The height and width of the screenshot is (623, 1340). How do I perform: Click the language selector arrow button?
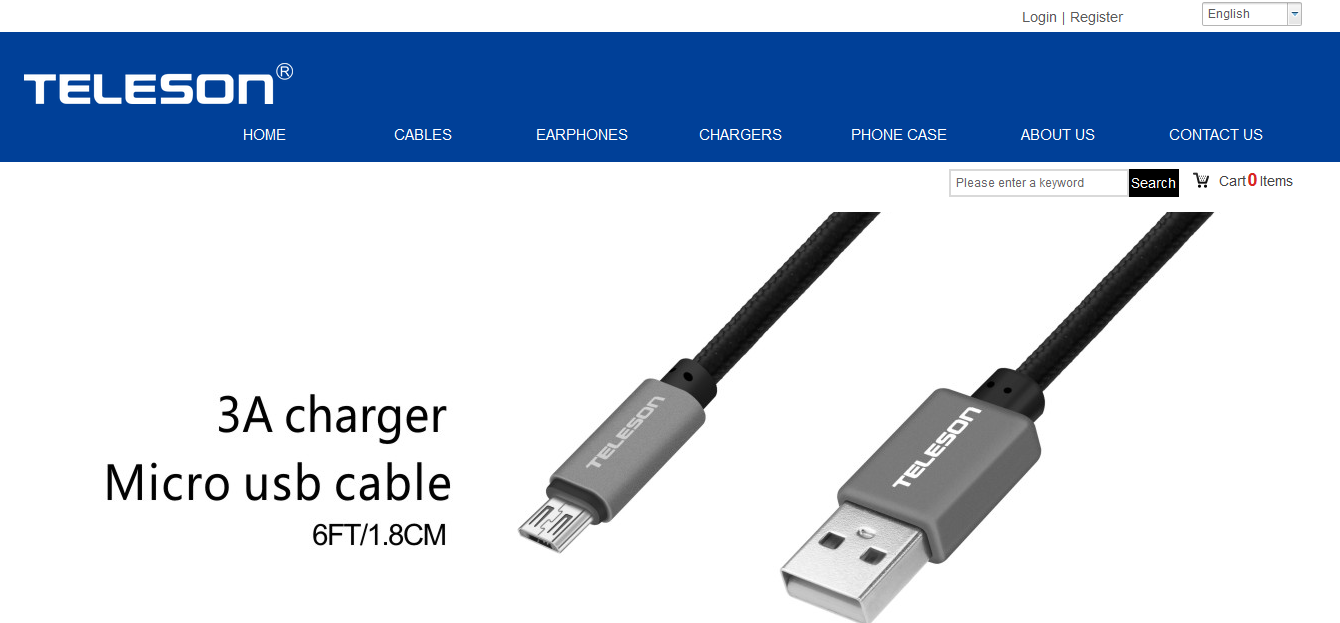click(x=1294, y=14)
